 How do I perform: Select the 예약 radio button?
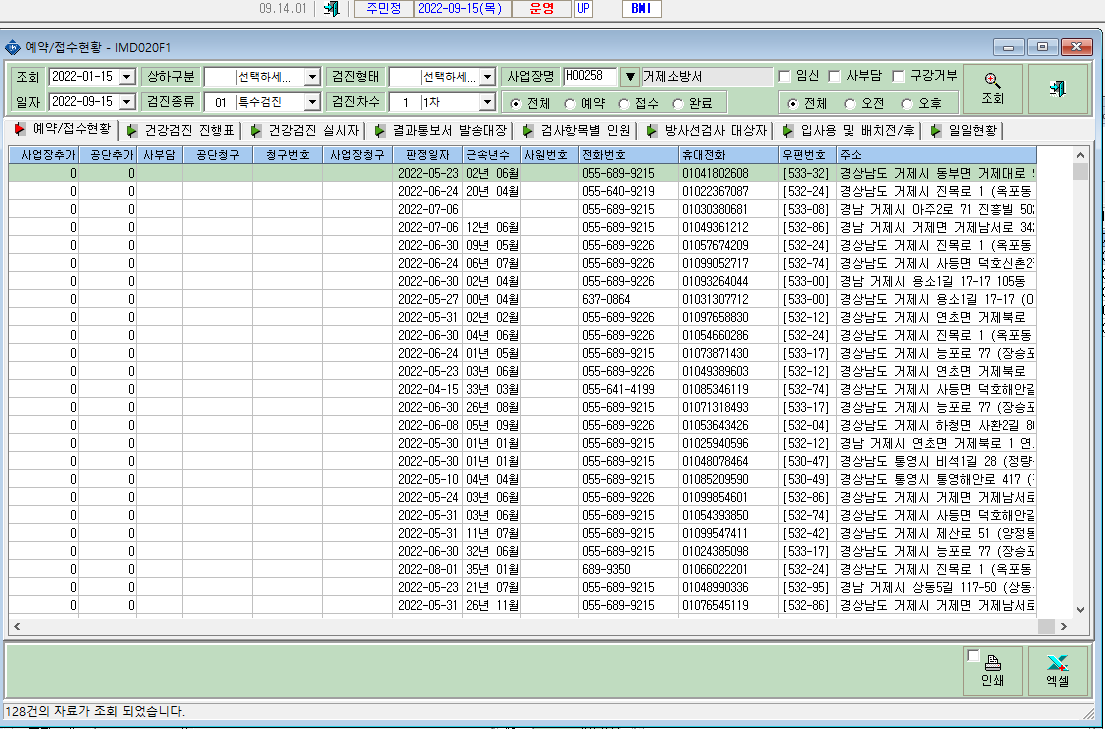569,104
